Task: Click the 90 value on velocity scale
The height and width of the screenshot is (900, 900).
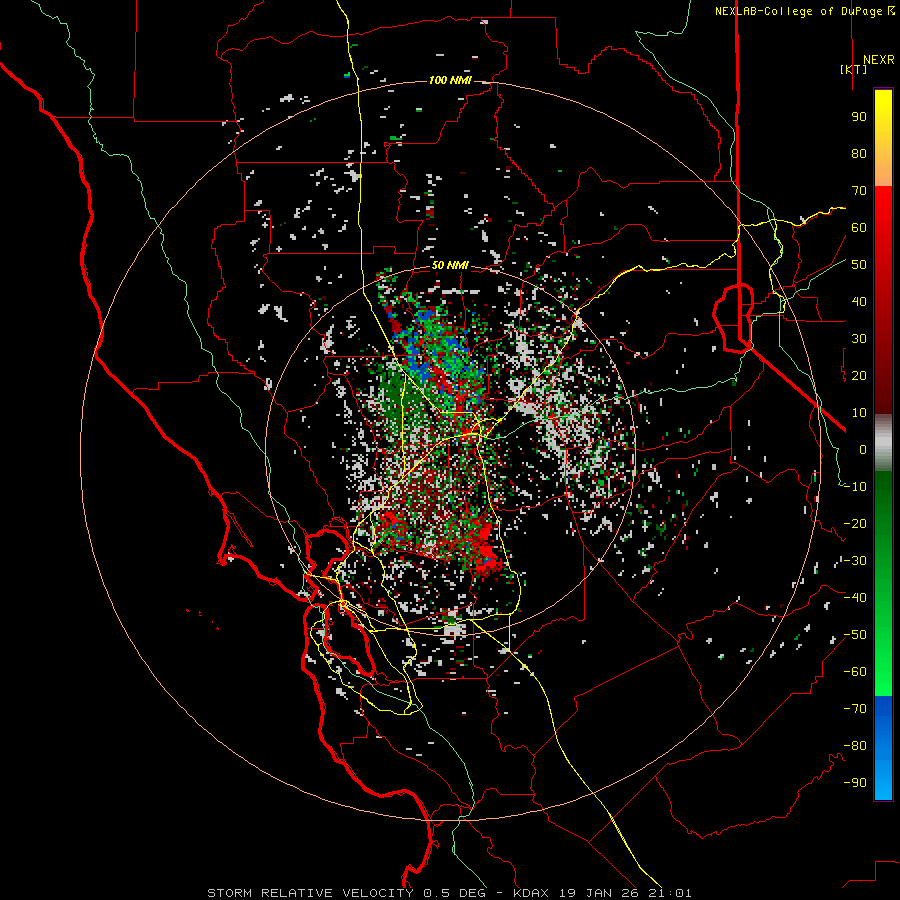Action: click(859, 117)
